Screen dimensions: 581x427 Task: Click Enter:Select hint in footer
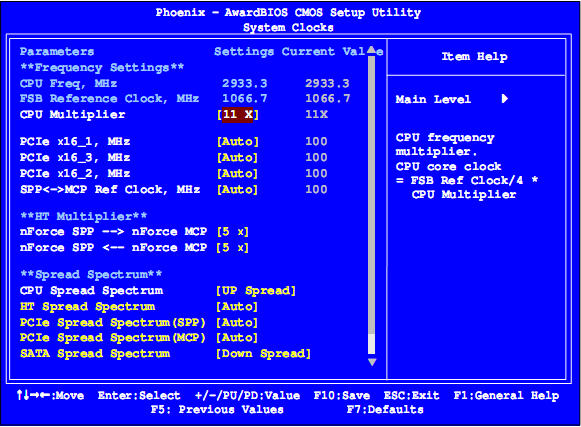[x=139, y=395]
